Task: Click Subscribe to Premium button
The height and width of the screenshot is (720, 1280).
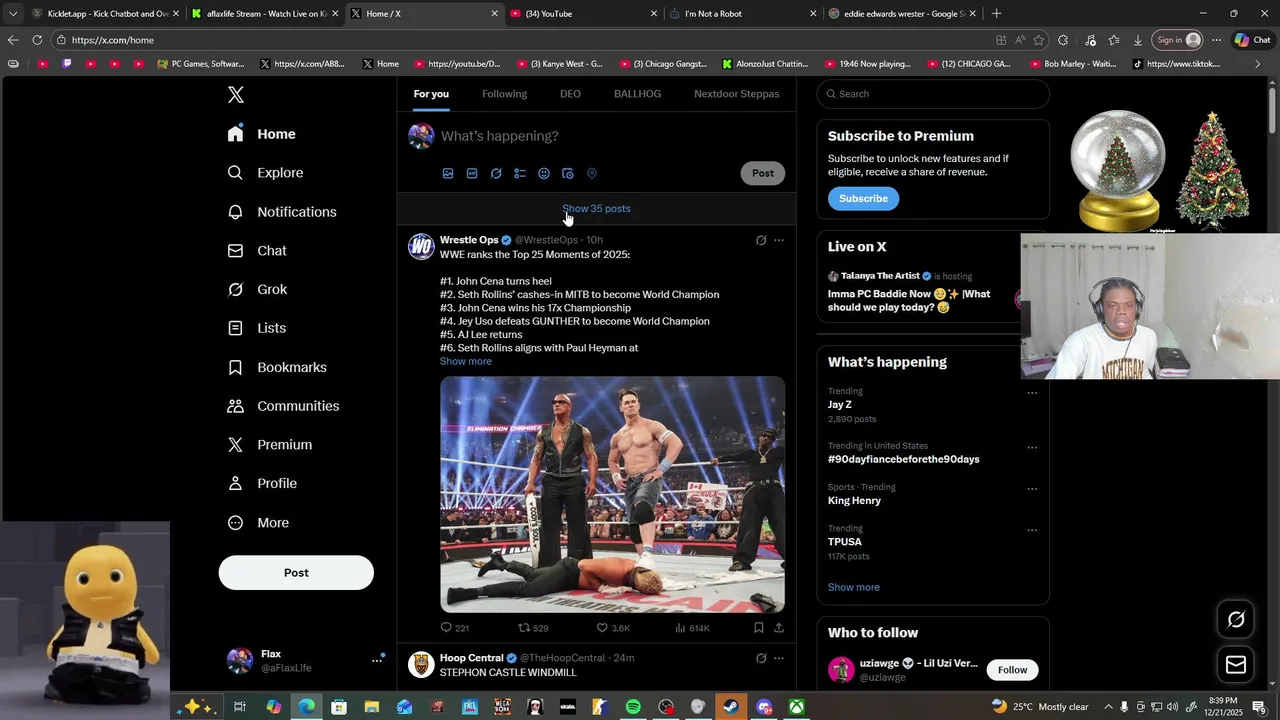Action: (x=863, y=198)
